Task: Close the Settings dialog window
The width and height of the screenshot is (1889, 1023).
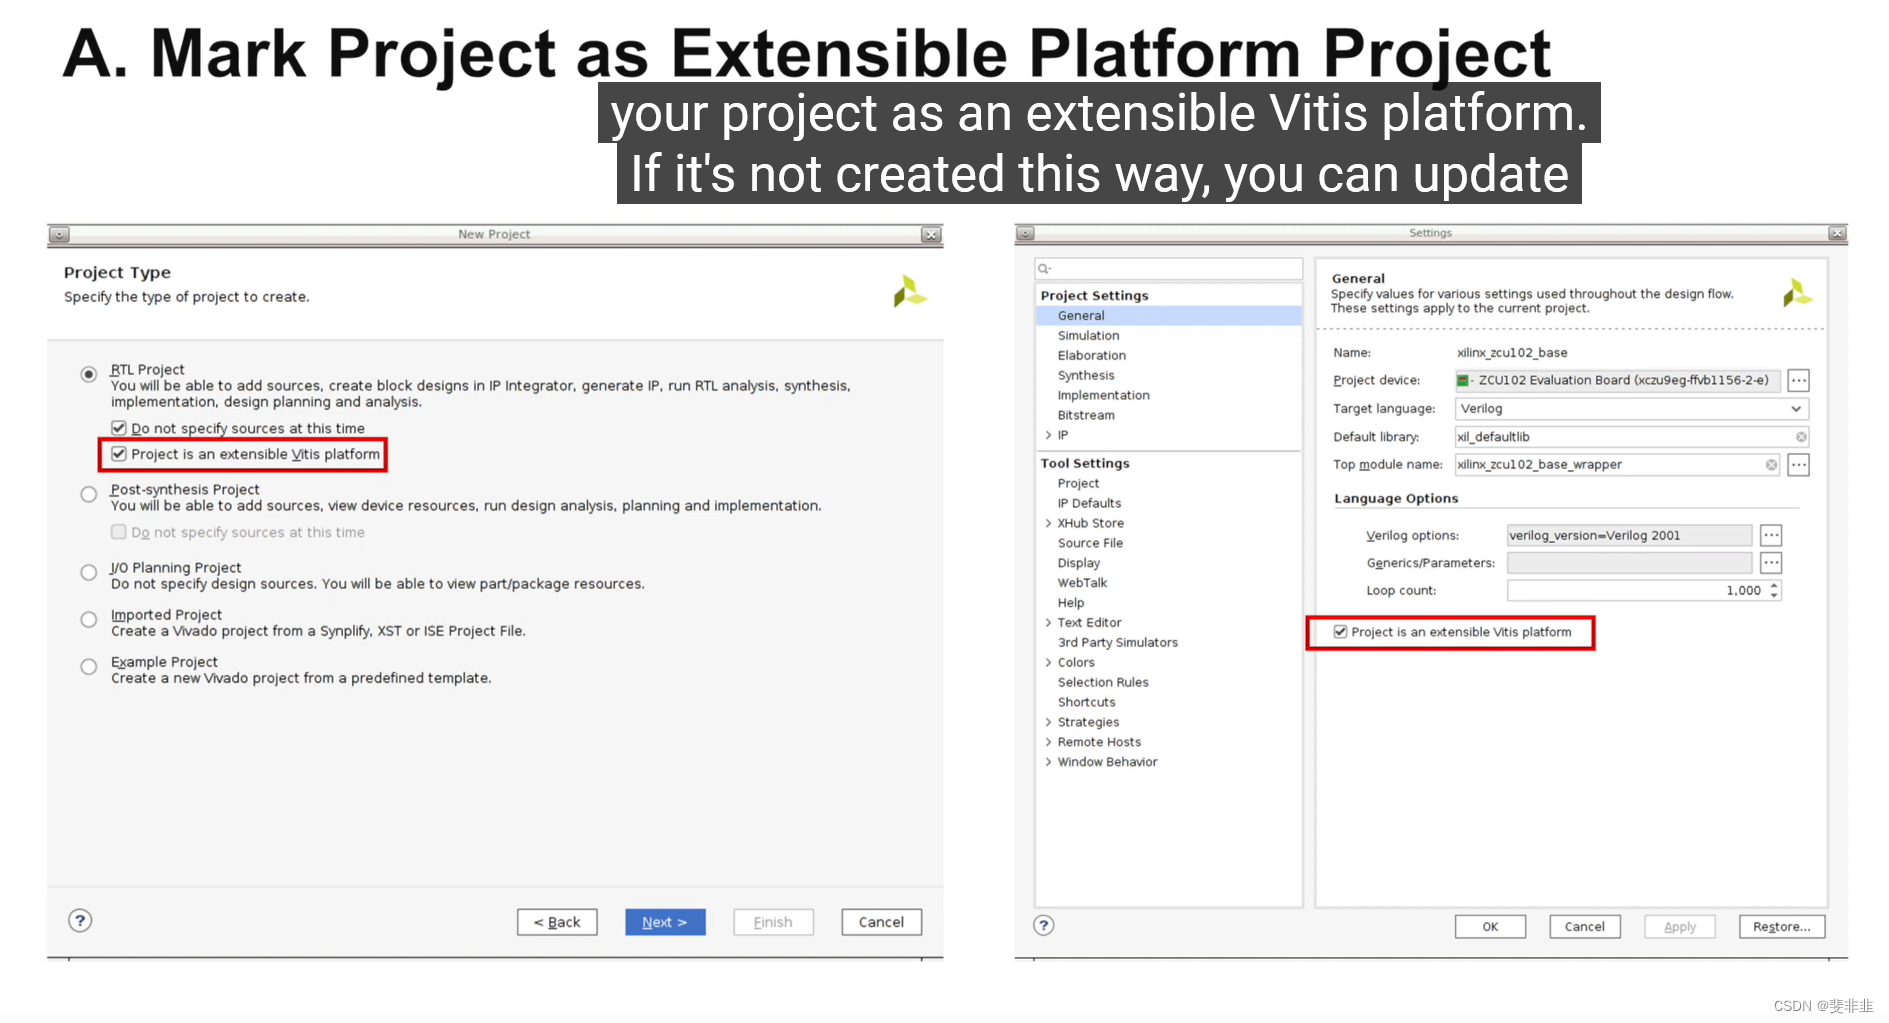Action: 1837,233
